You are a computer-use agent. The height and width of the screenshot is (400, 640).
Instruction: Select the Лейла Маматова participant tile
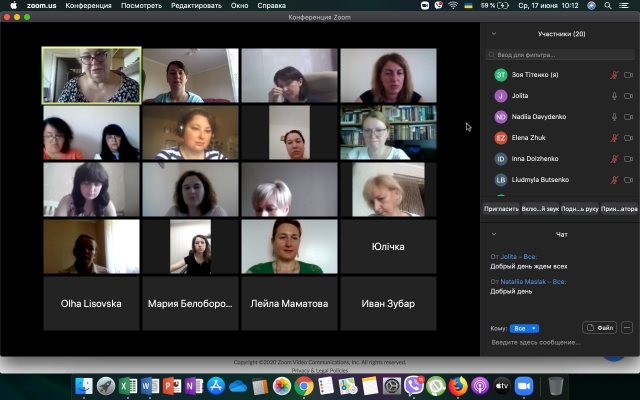[x=289, y=304]
